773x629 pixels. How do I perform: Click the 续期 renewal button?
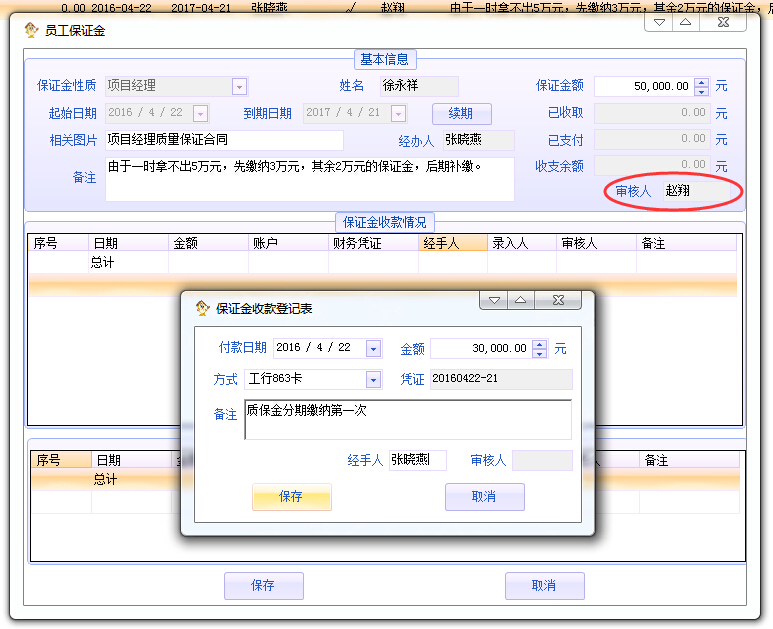[461, 113]
